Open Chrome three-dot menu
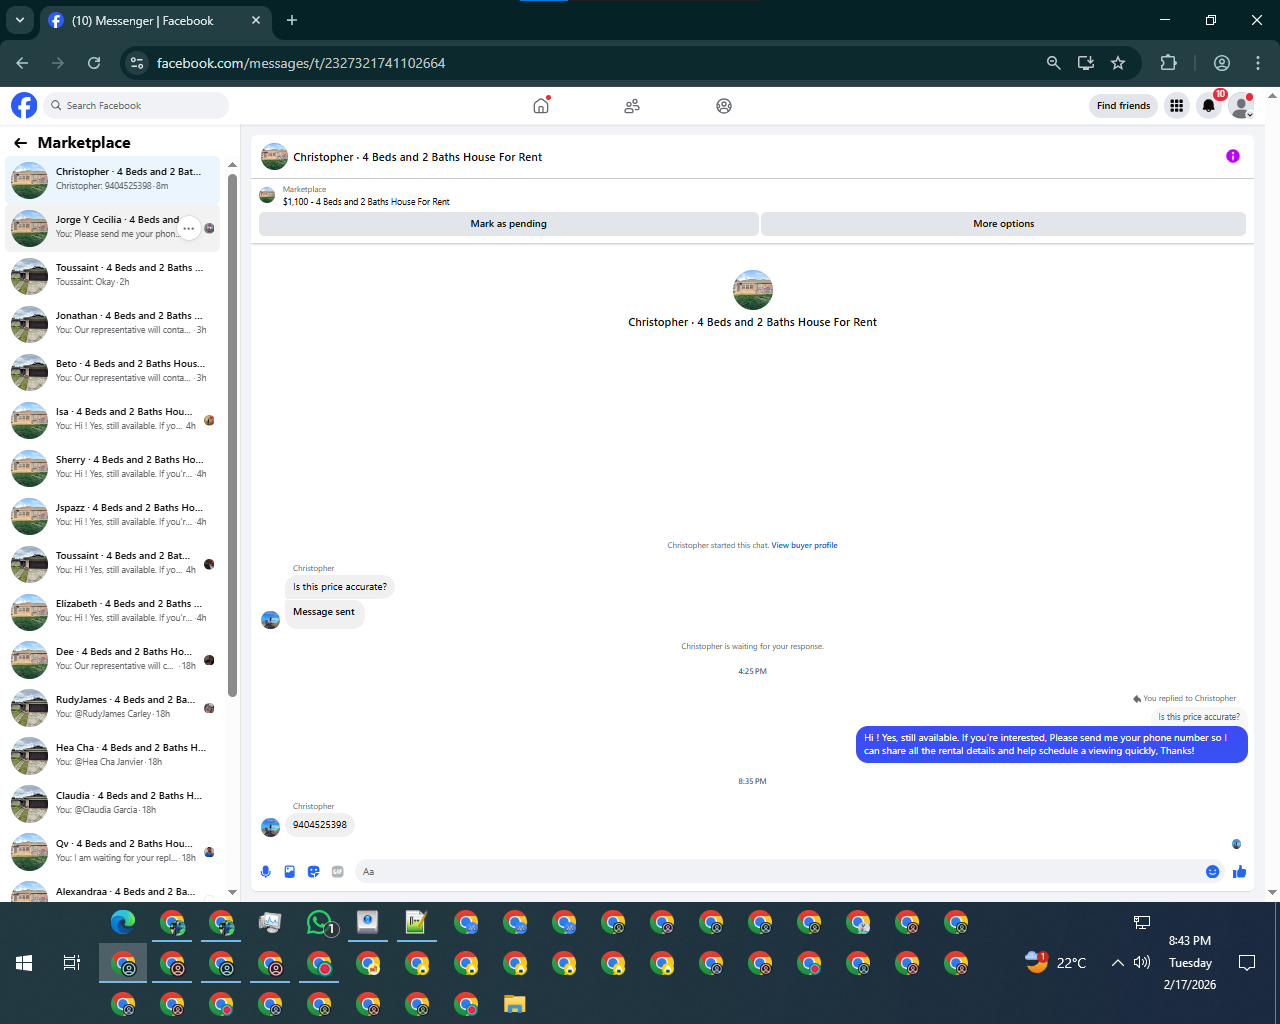This screenshot has height=1024, width=1280. (1257, 63)
